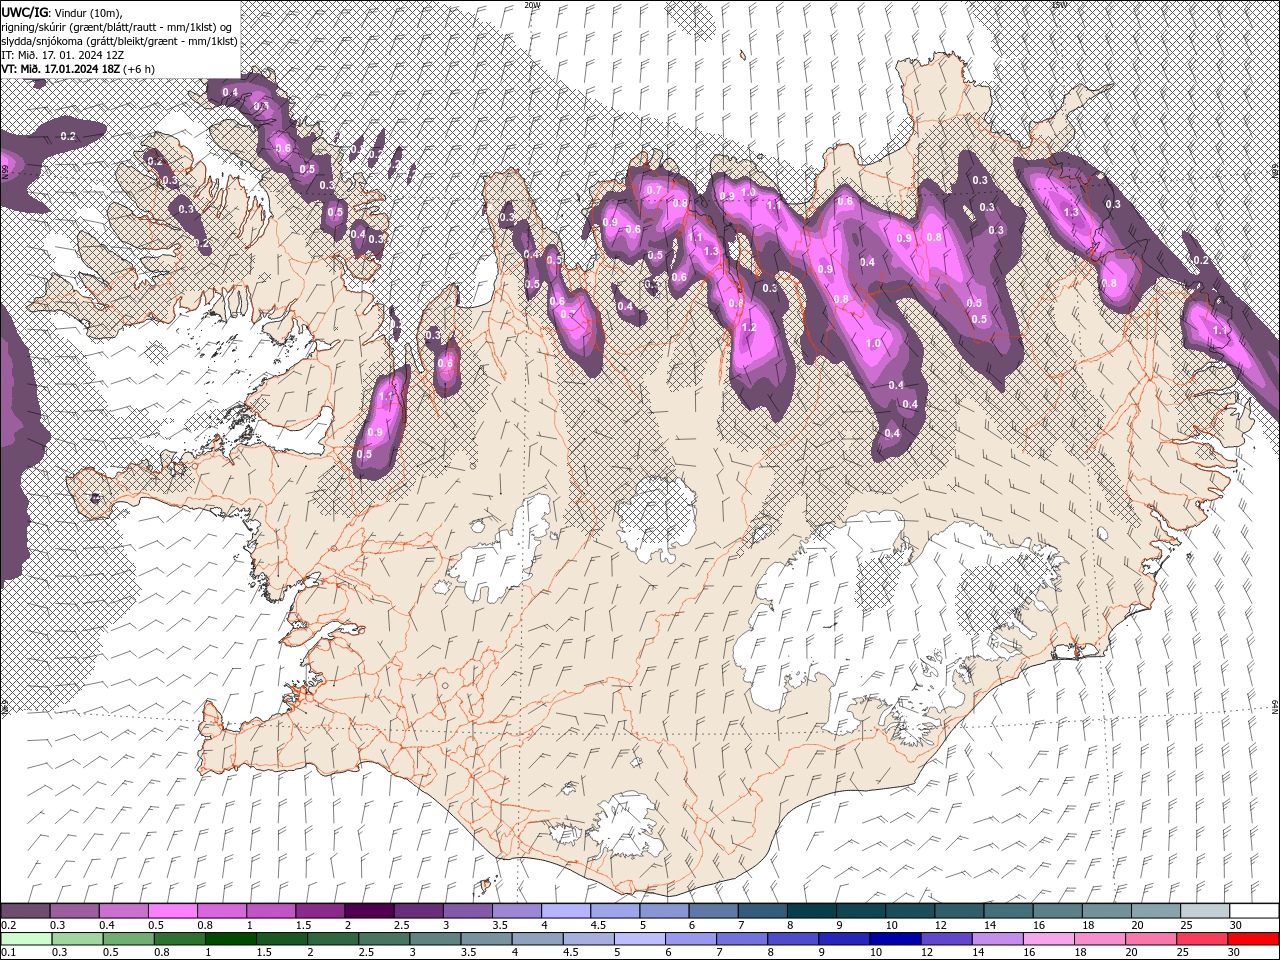Select the light pink swatch labeled 16 in rain legend
The image size is (1280, 960).
(x=1047, y=939)
